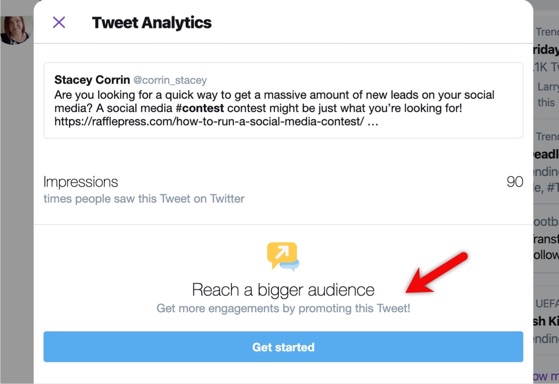Image resolution: width=559 pixels, height=384 pixels.
Task: Click the Stacey Corrin display name
Action: coord(92,80)
